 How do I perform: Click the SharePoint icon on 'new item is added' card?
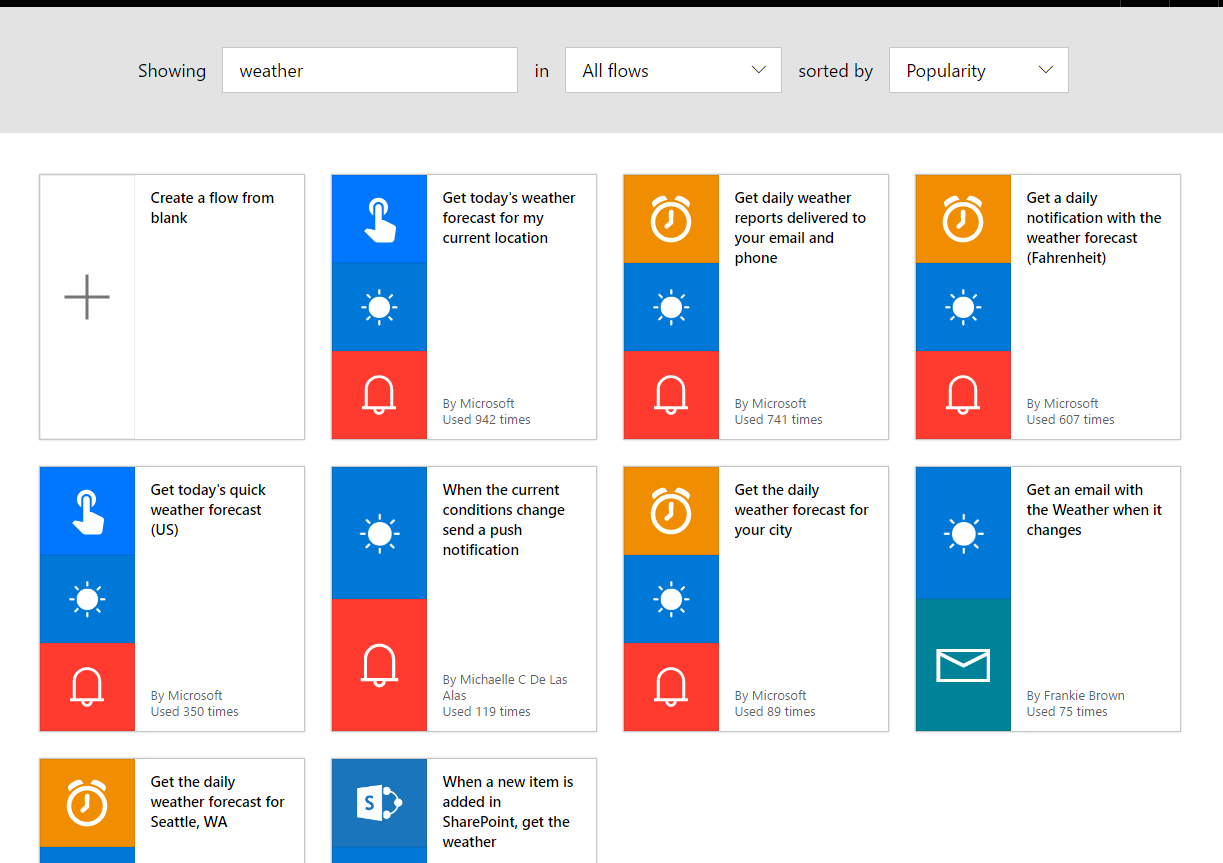(379, 803)
